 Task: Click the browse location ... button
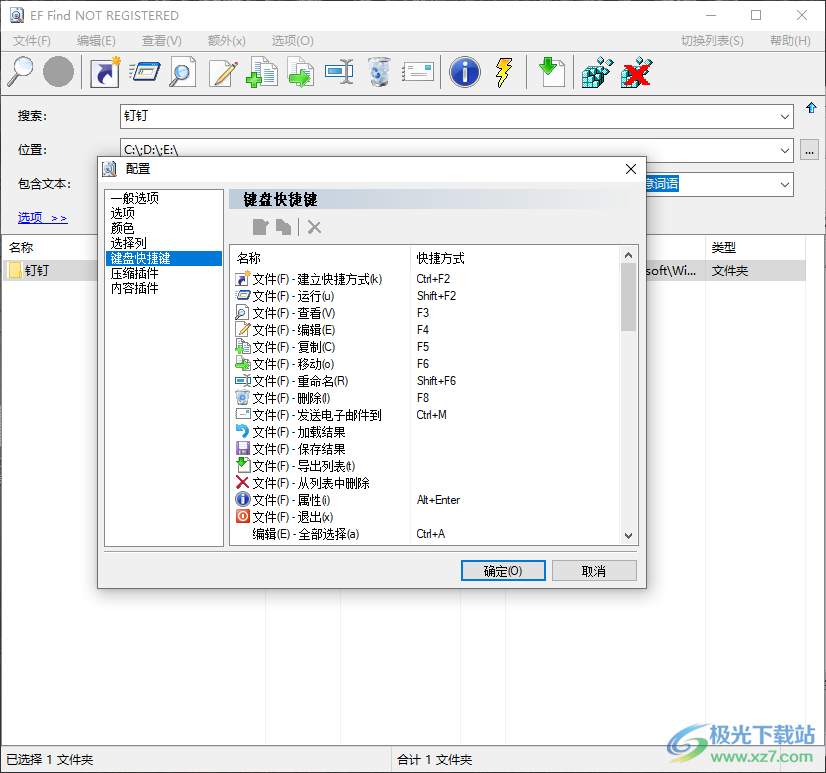point(809,150)
